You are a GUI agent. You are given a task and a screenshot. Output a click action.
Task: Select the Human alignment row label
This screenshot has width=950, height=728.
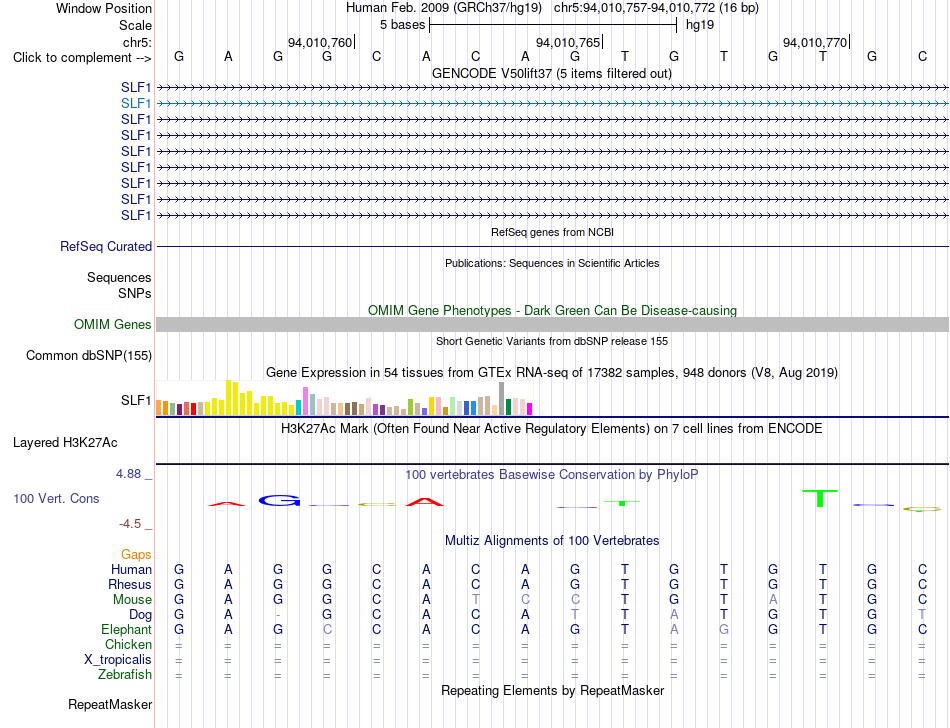[x=131, y=569]
